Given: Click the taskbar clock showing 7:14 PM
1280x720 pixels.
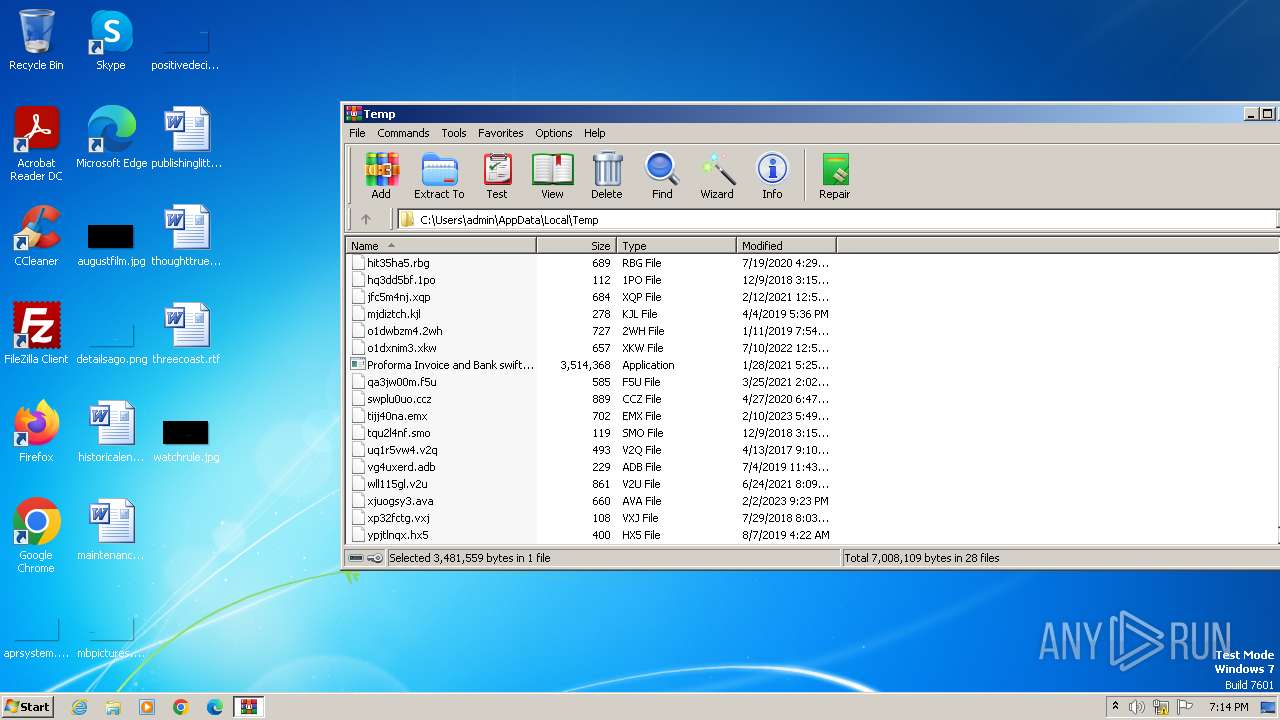Looking at the screenshot, I should (1228, 707).
